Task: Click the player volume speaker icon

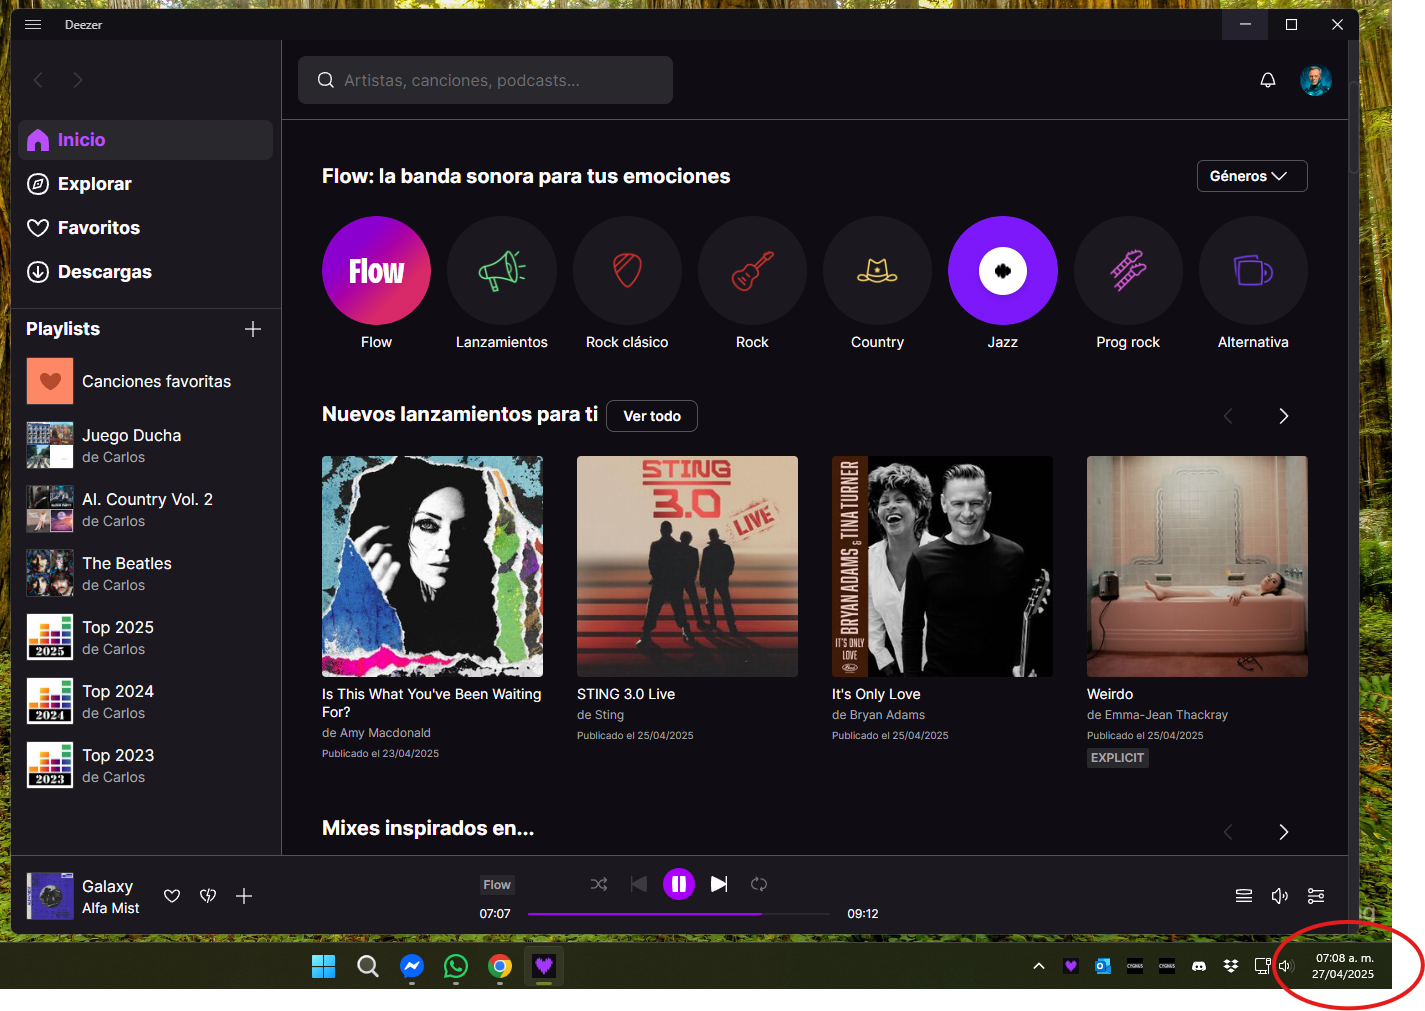Action: click(x=1280, y=896)
